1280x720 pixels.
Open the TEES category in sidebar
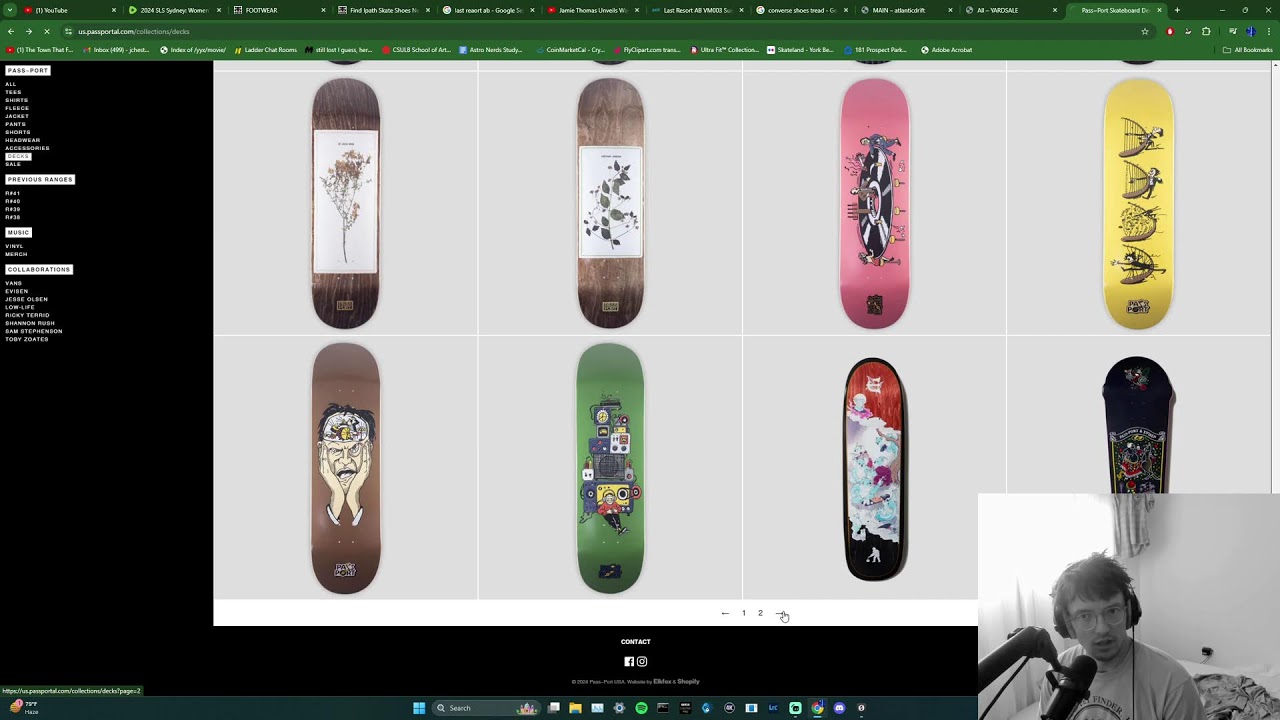(x=13, y=92)
